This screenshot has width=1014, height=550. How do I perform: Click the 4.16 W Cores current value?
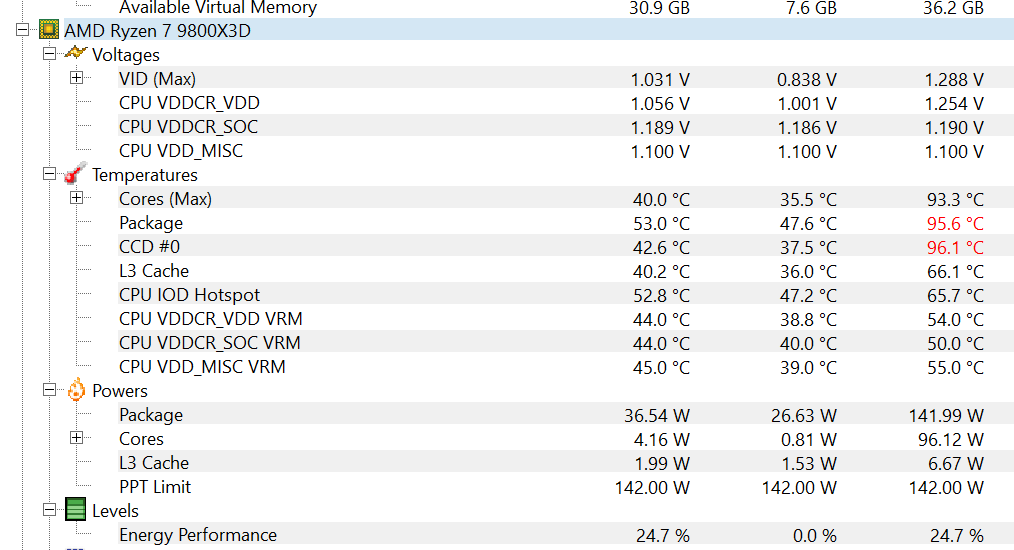point(662,439)
